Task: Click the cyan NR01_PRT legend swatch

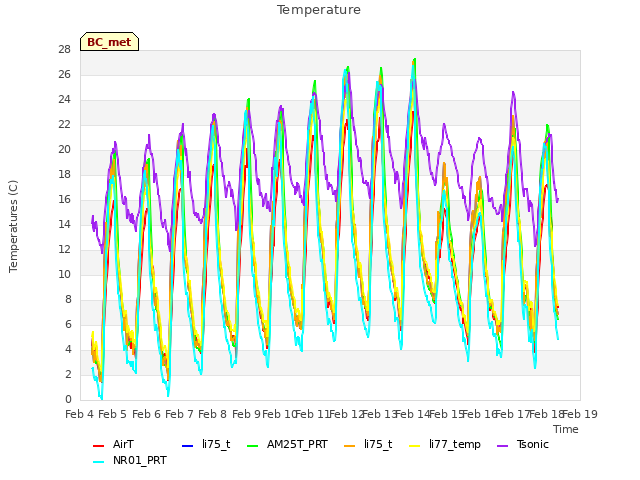Action: click(x=98, y=462)
